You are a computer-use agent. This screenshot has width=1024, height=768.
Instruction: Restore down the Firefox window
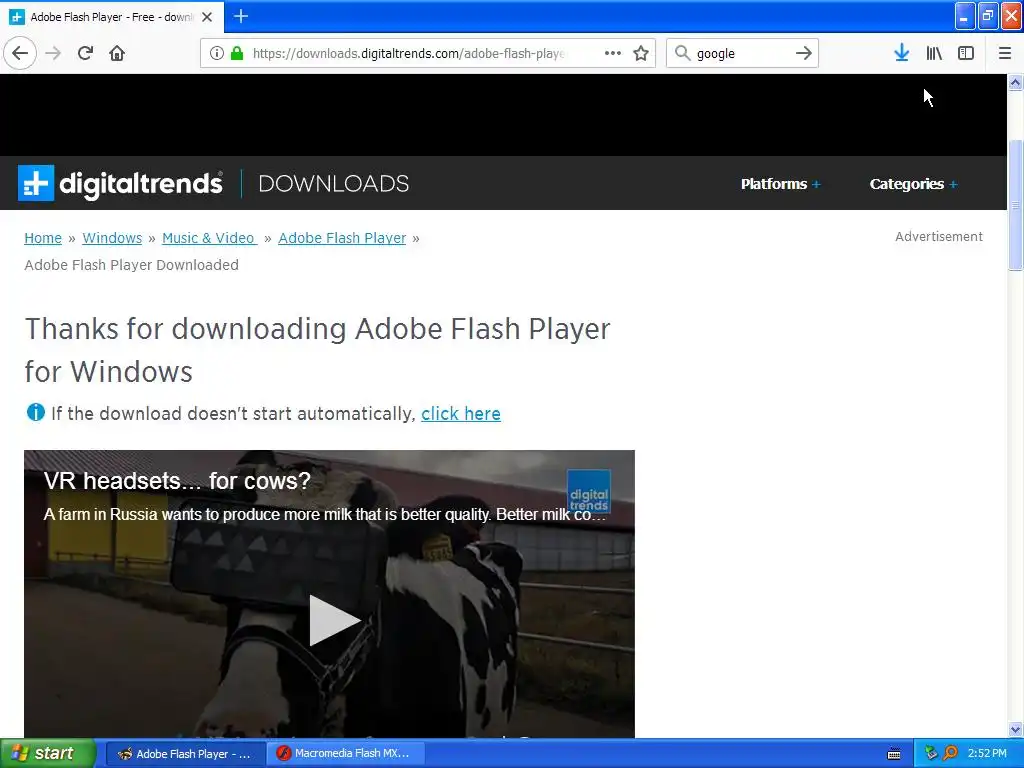[988, 16]
